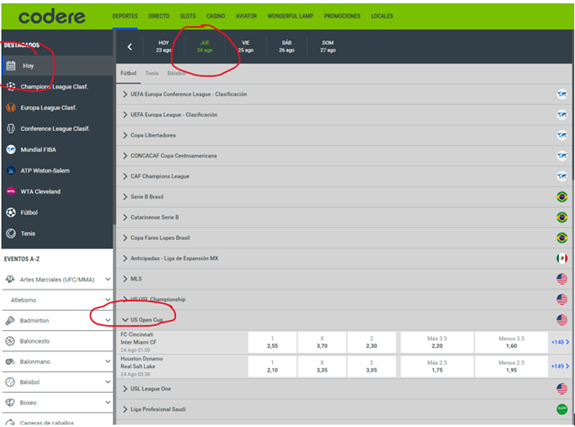The height and width of the screenshot is (427, 575).
Task: Click the Artes Marciales (UFC/MMA) icon
Action: click(x=10, y=279)
